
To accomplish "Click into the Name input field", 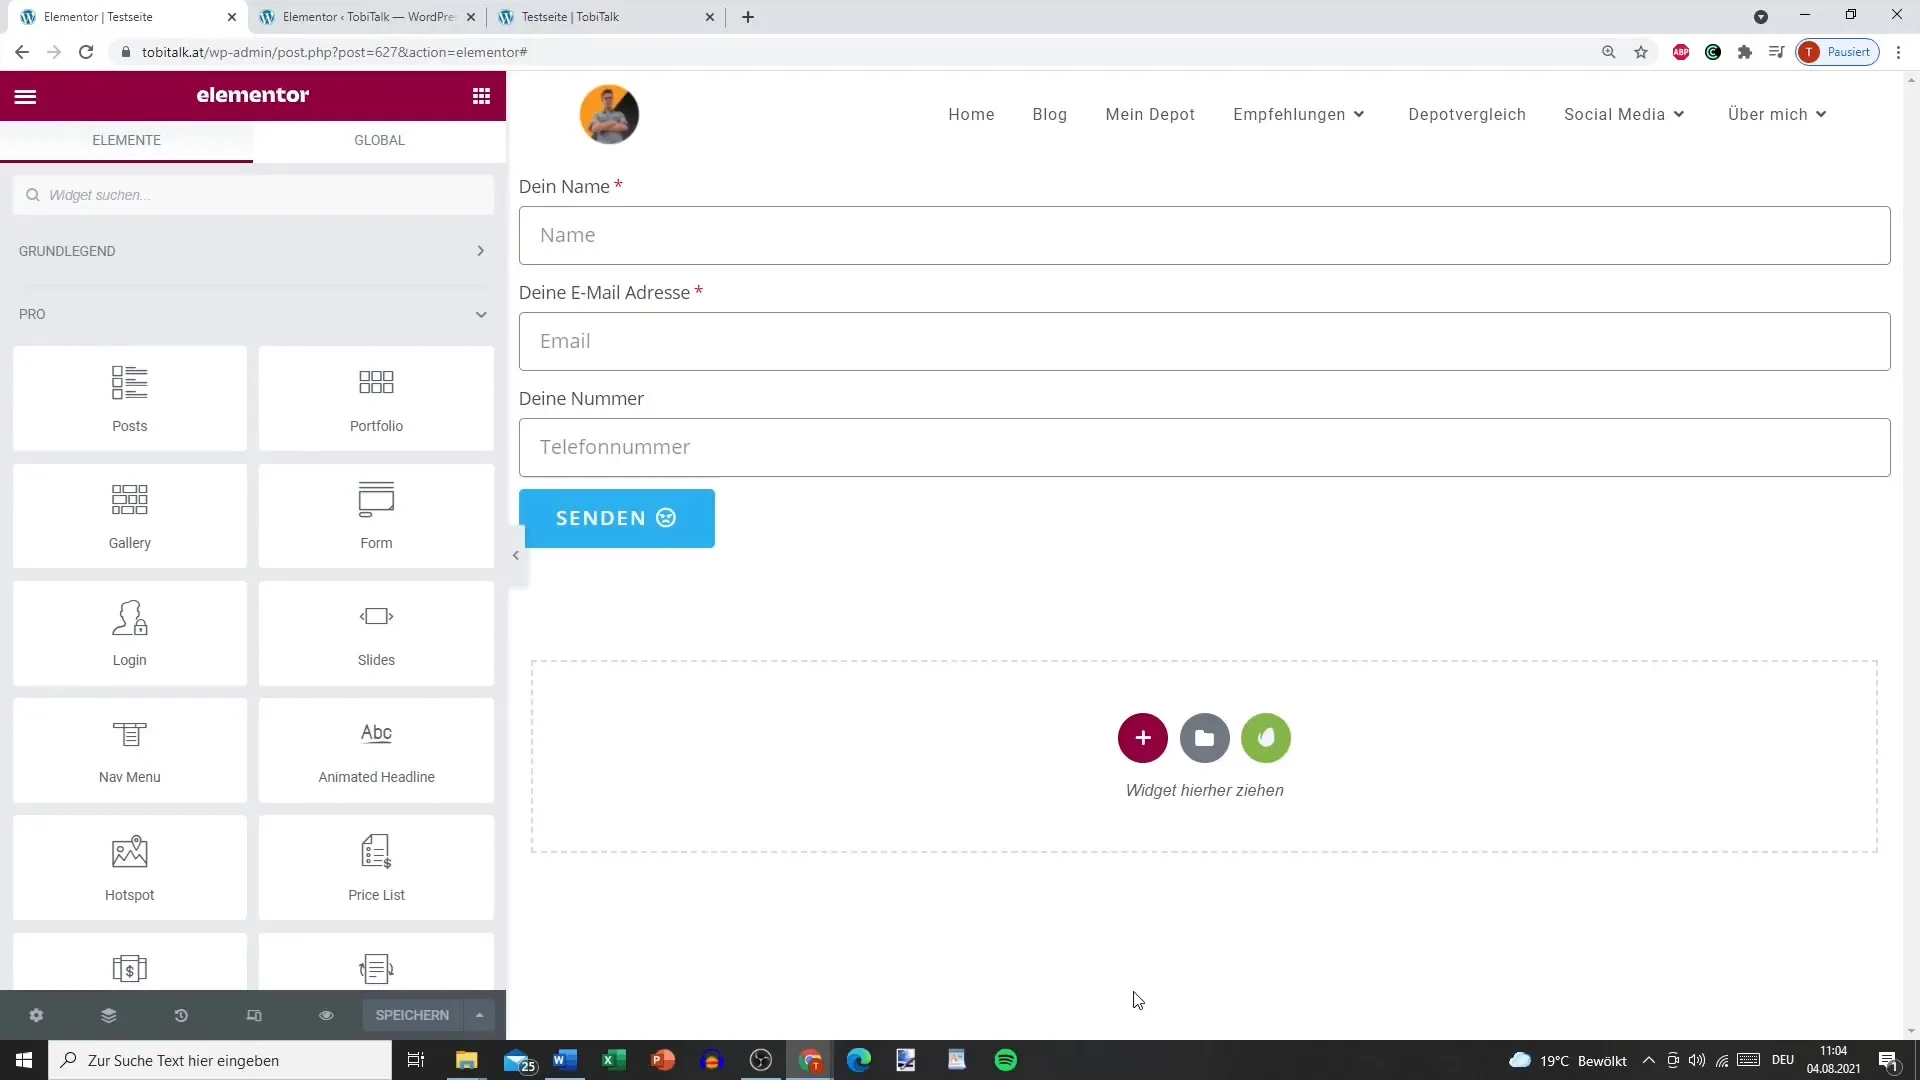I will coord(1204,235).
